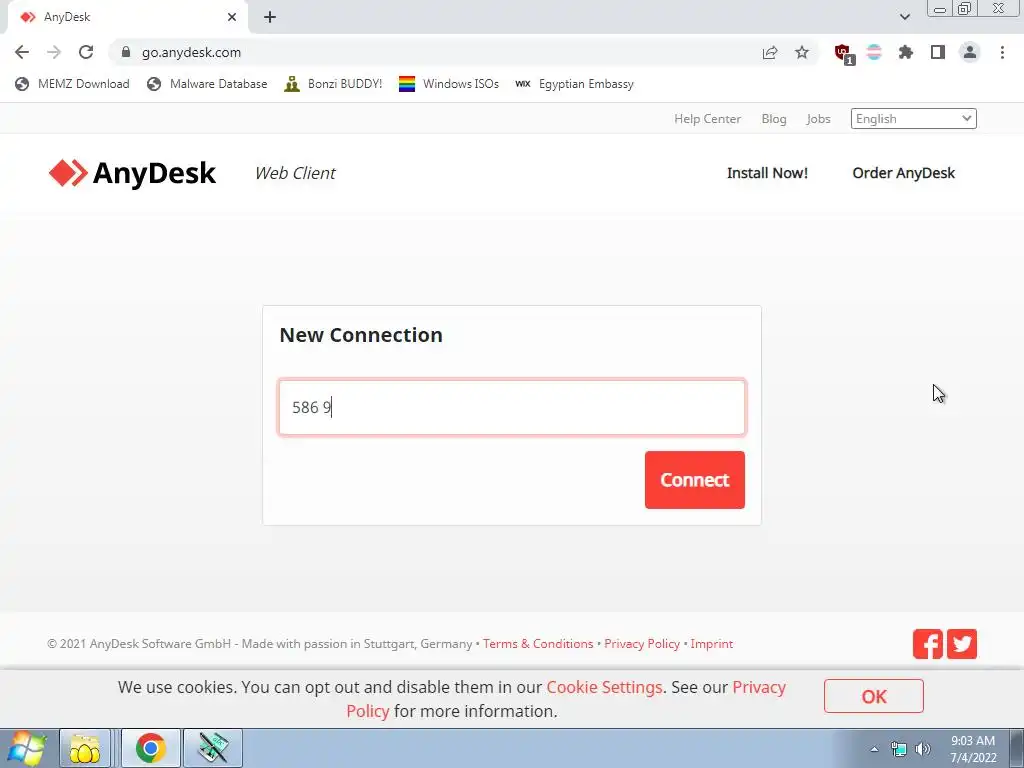The height and width of the screenshot is (768, 1024).
Task: Expand the tab search chevron
Action: coord(904,17)
